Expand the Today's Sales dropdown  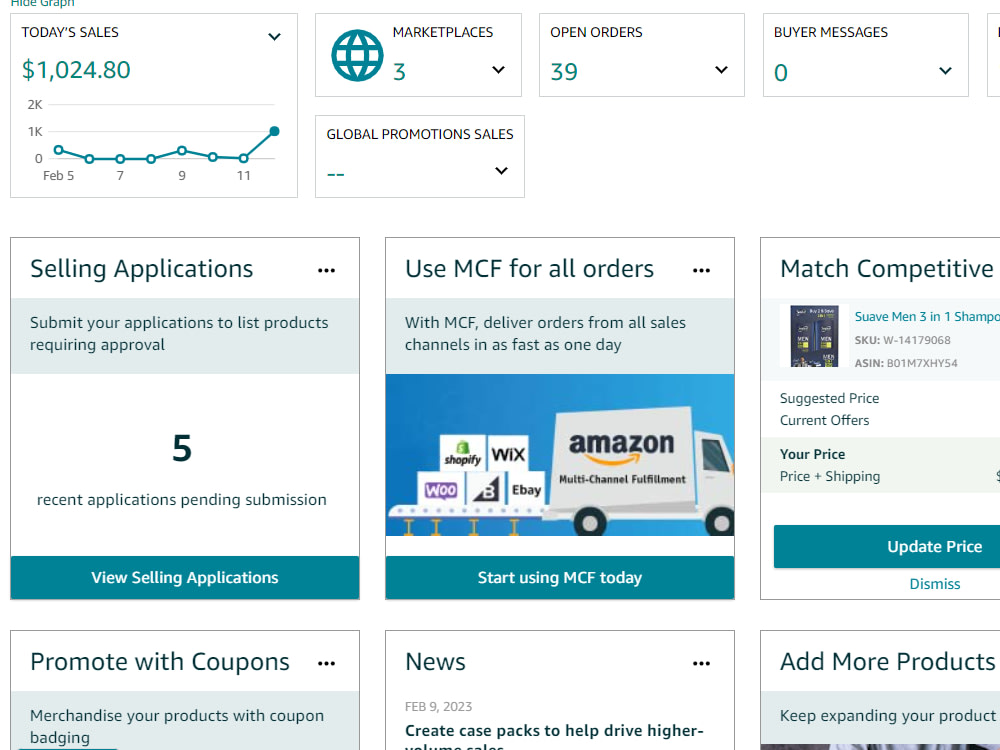point(274,36)
